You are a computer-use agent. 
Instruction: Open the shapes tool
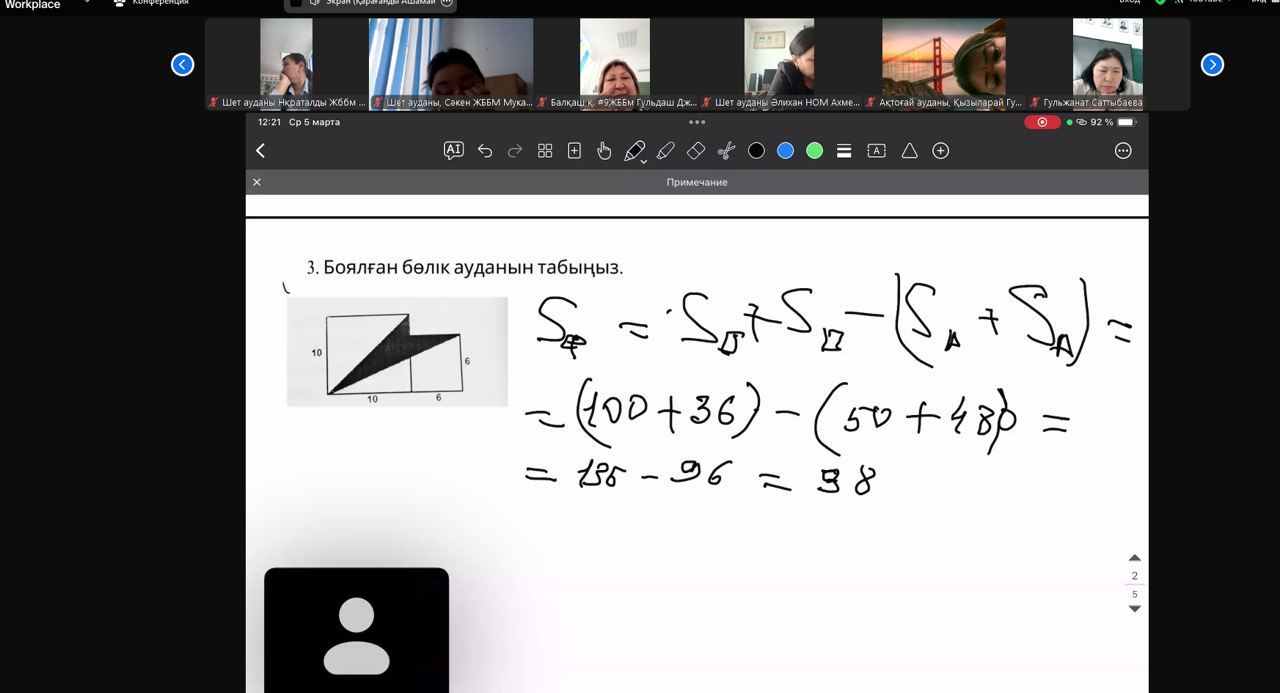909,151
